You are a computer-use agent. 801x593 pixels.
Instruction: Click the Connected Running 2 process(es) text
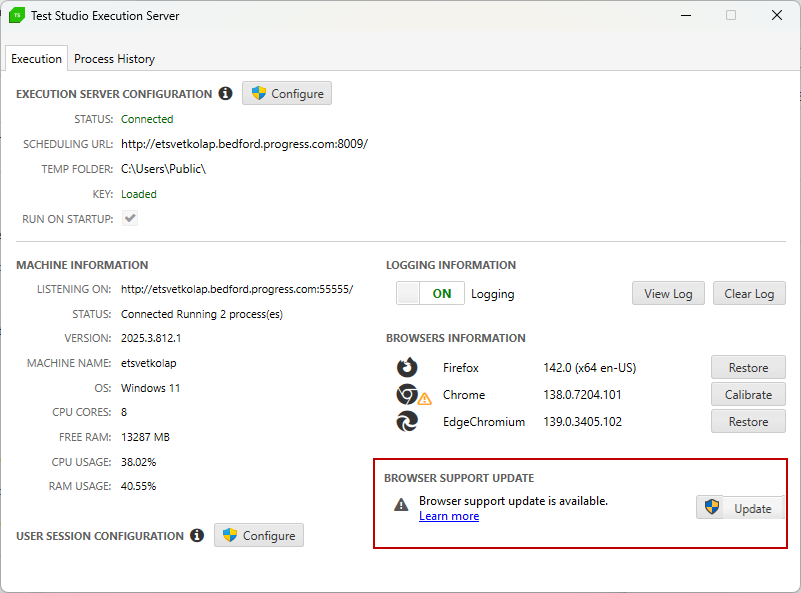pyautogui.click(x=202, y=314)
